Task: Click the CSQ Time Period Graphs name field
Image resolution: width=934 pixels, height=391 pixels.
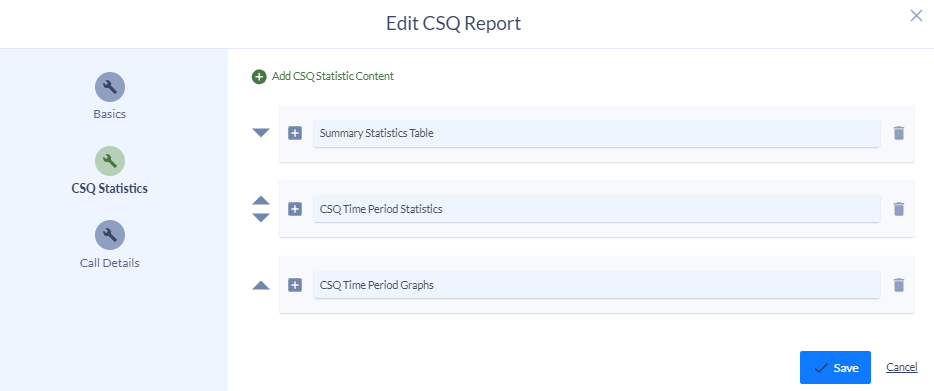Action: coord(597,285)
